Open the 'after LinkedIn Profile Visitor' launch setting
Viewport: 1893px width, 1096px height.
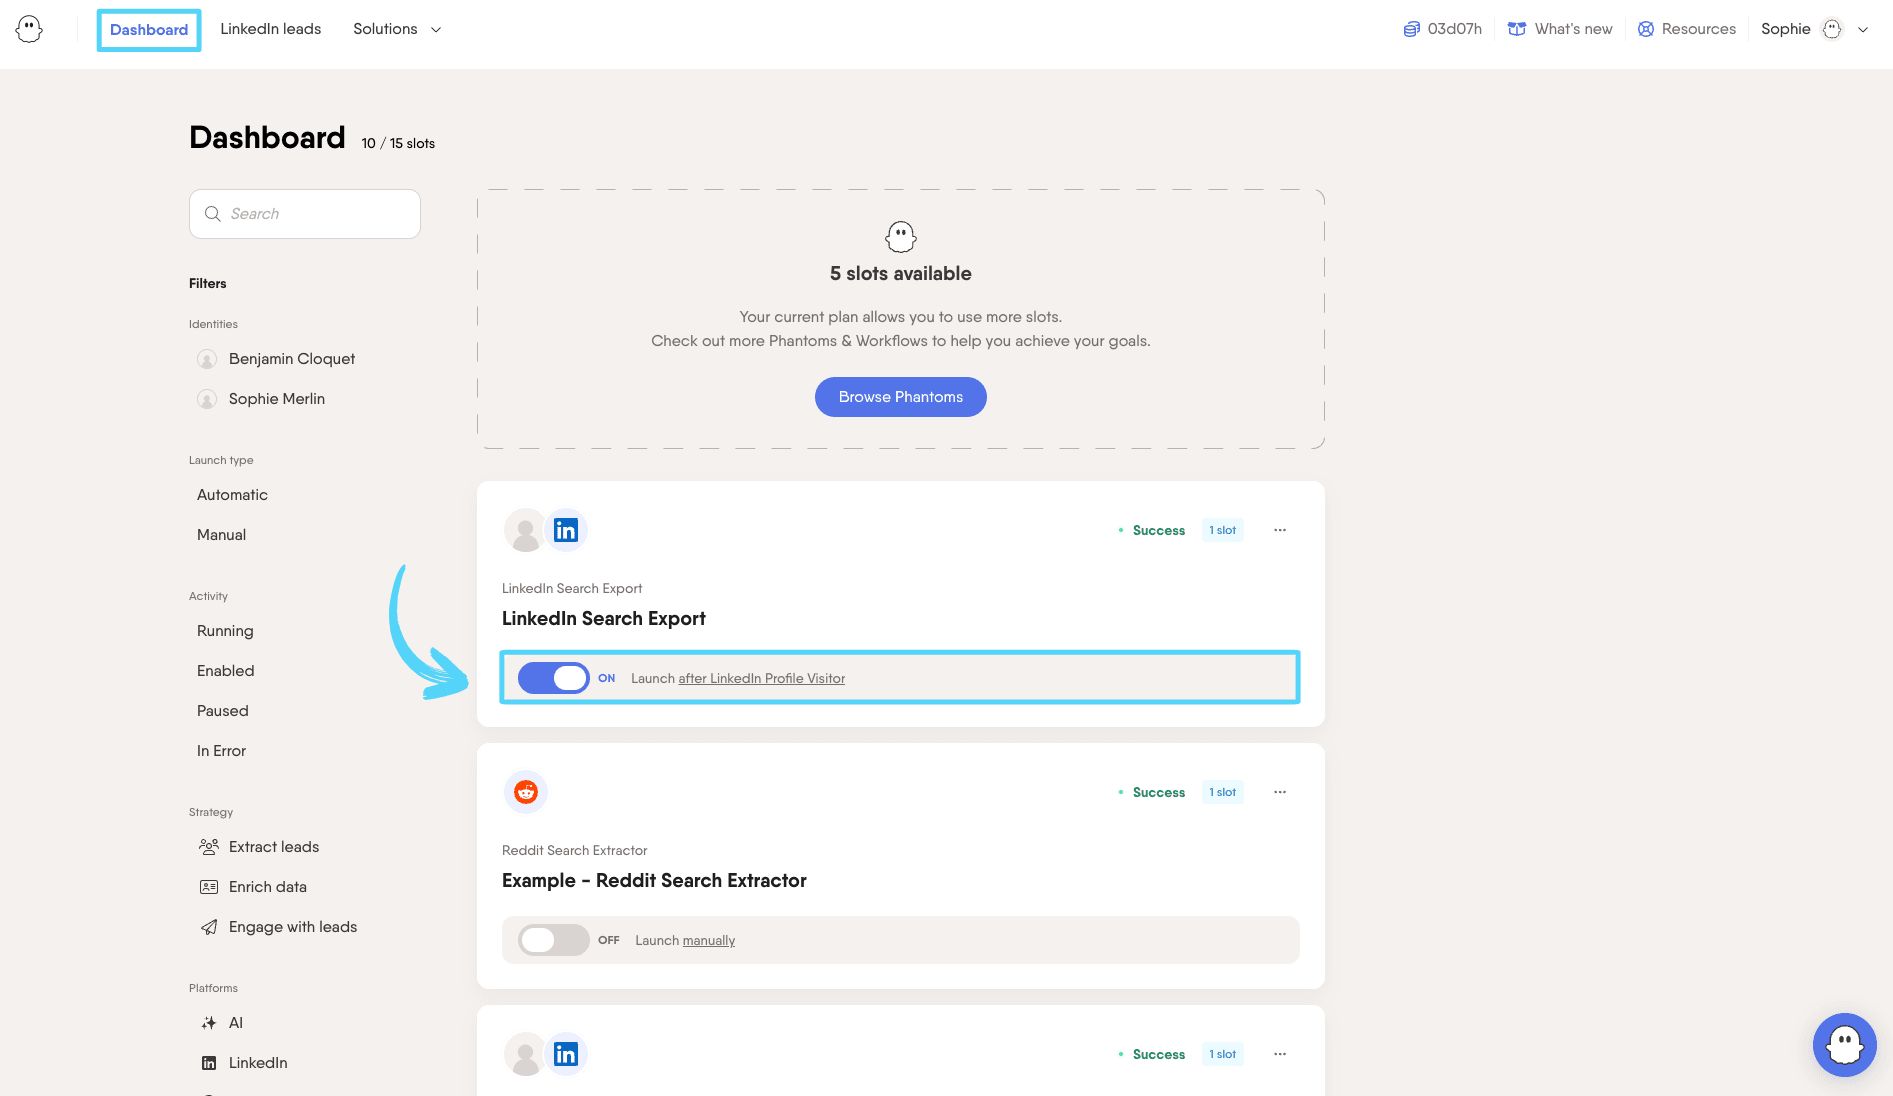tap(761, 679)
